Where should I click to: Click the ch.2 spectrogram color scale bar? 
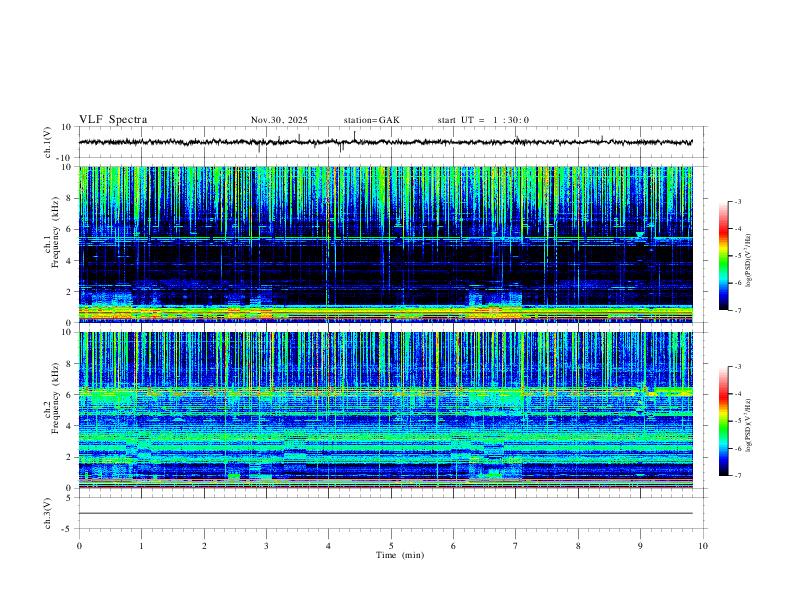[723, 421]
